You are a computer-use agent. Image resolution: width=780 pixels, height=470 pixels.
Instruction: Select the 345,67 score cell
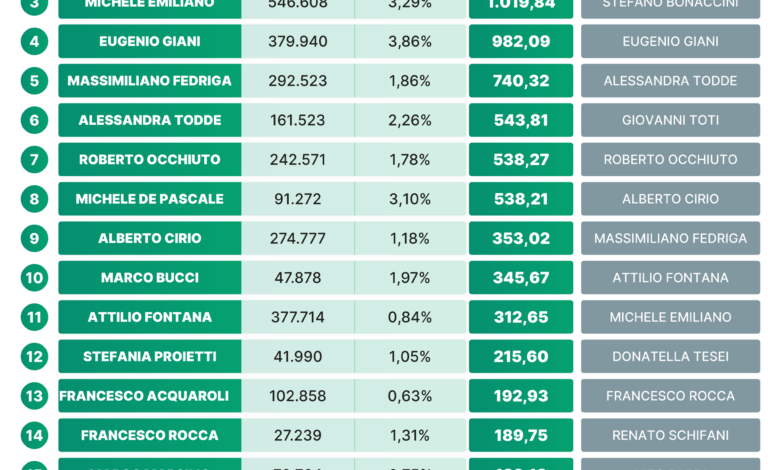(521, 278)
